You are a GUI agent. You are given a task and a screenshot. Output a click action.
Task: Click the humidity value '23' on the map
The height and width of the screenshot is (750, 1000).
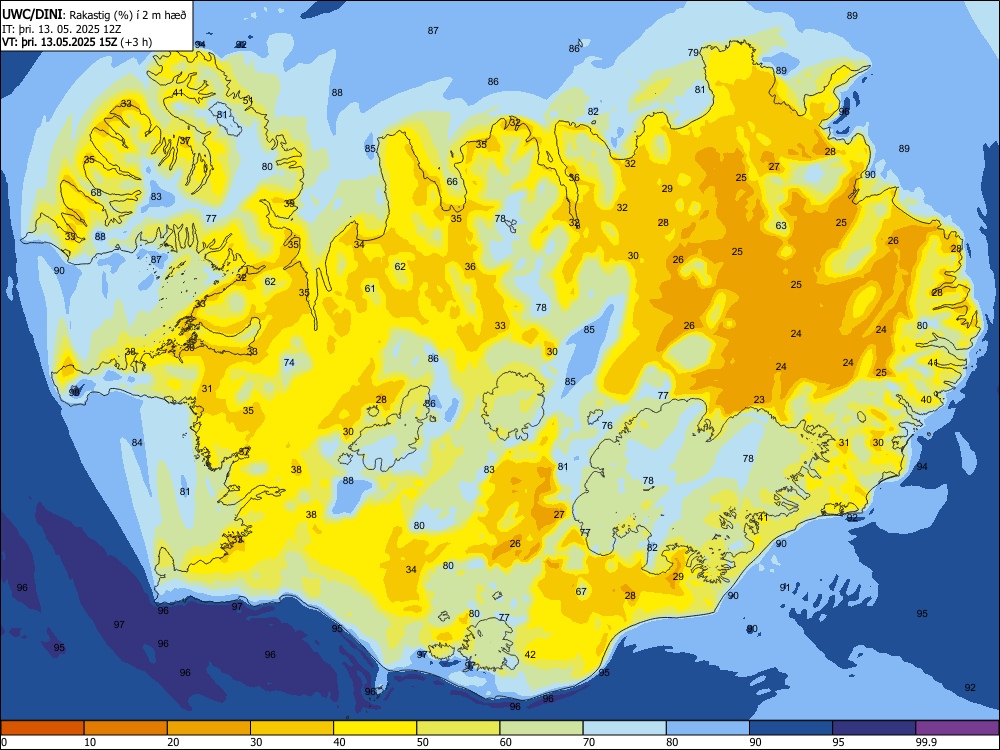pos(759,400)
